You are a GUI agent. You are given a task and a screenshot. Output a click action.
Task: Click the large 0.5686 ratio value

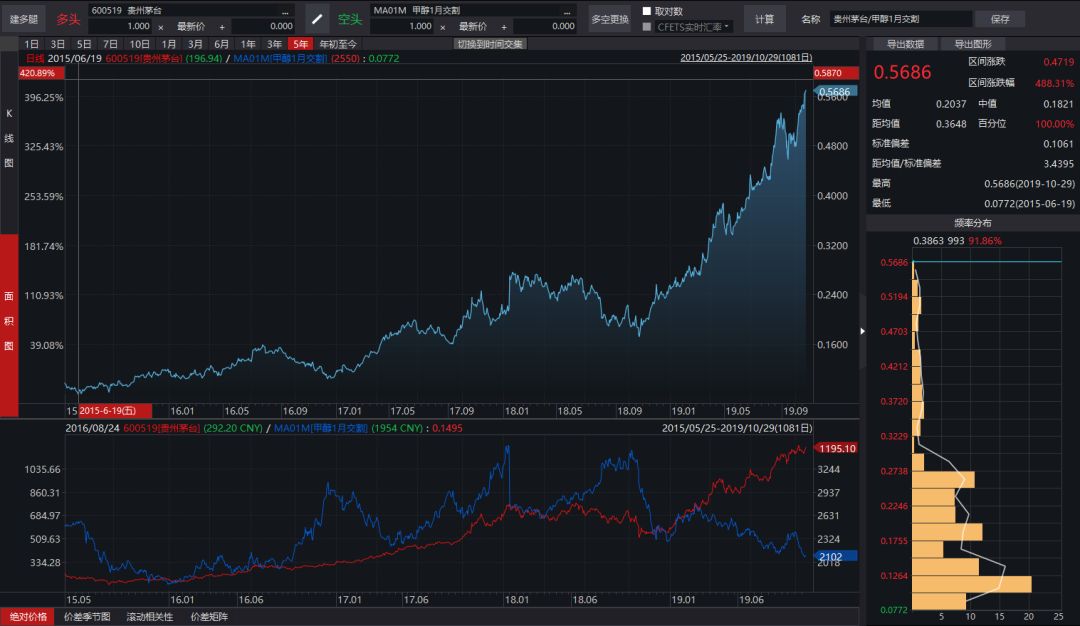[x=902, y=72]
